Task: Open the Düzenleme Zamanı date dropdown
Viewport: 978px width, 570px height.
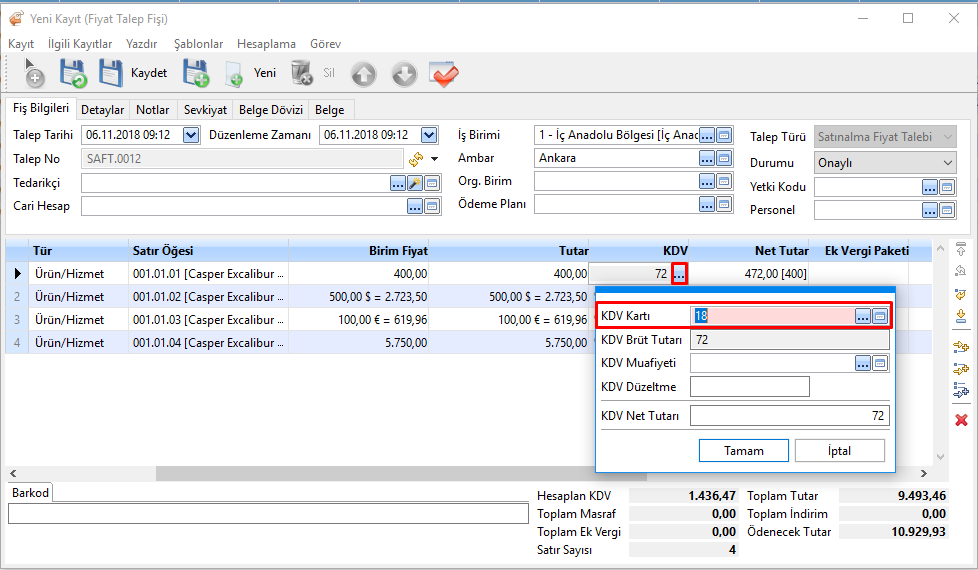Action: [429, 135]
